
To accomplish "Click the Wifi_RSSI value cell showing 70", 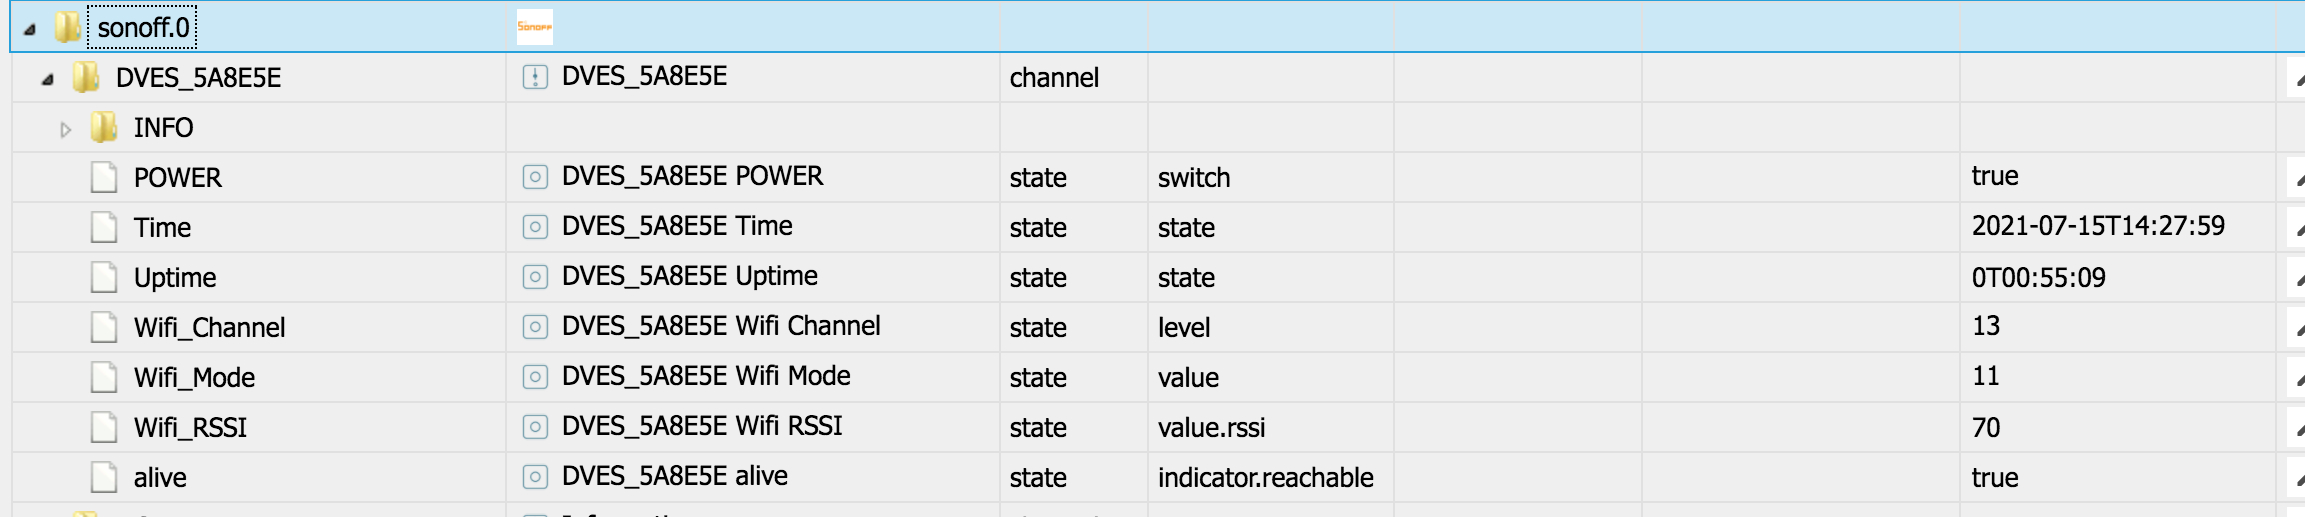I will (x=1986, y=428).
